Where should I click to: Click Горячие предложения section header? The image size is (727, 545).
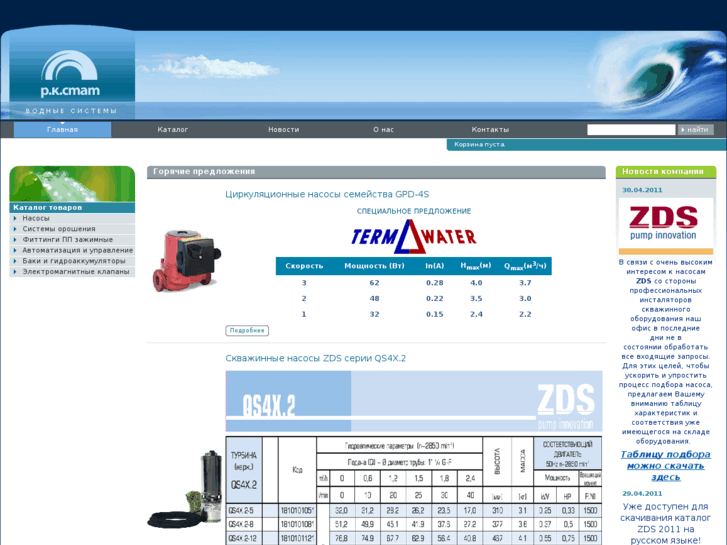(376, 172)
